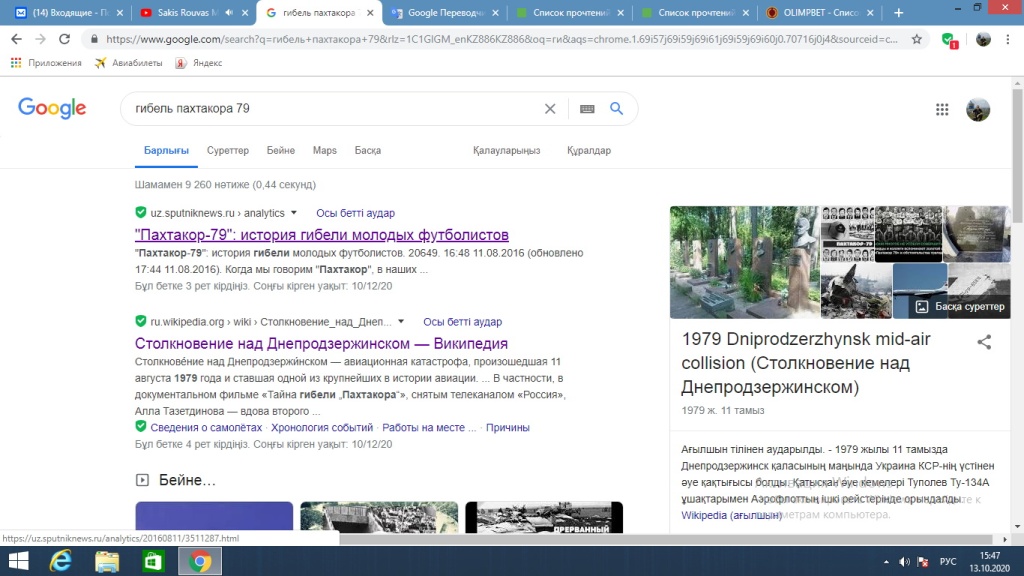Open the Яндекс bookmark
This screenshot has height=576, width=1024.
(x=199, y=63)
